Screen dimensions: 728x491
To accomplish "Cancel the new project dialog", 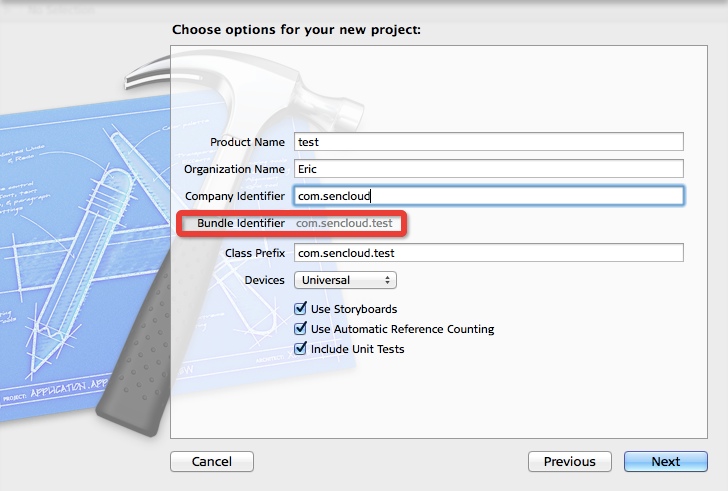I will click(x=211, y=462).
